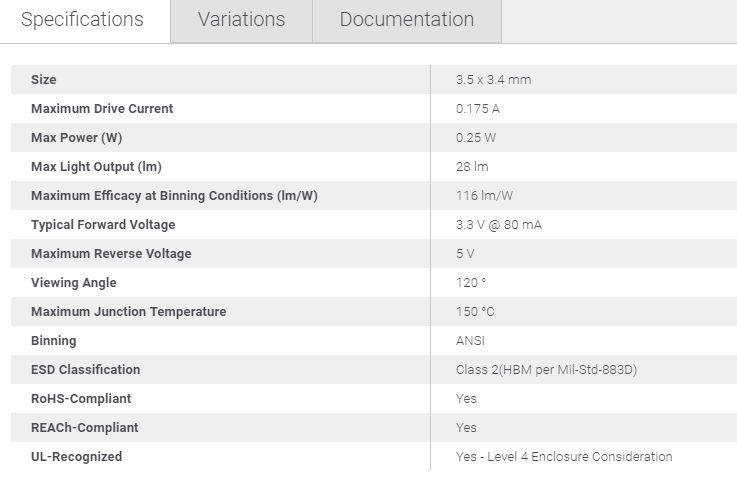Click the 0.175 A value

pyautogui.click(x=478, y=109)
